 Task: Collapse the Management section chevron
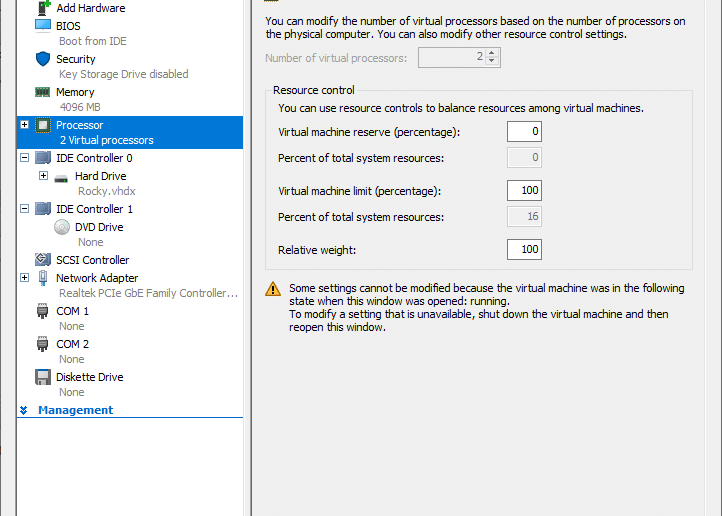(x=24, y=410)
